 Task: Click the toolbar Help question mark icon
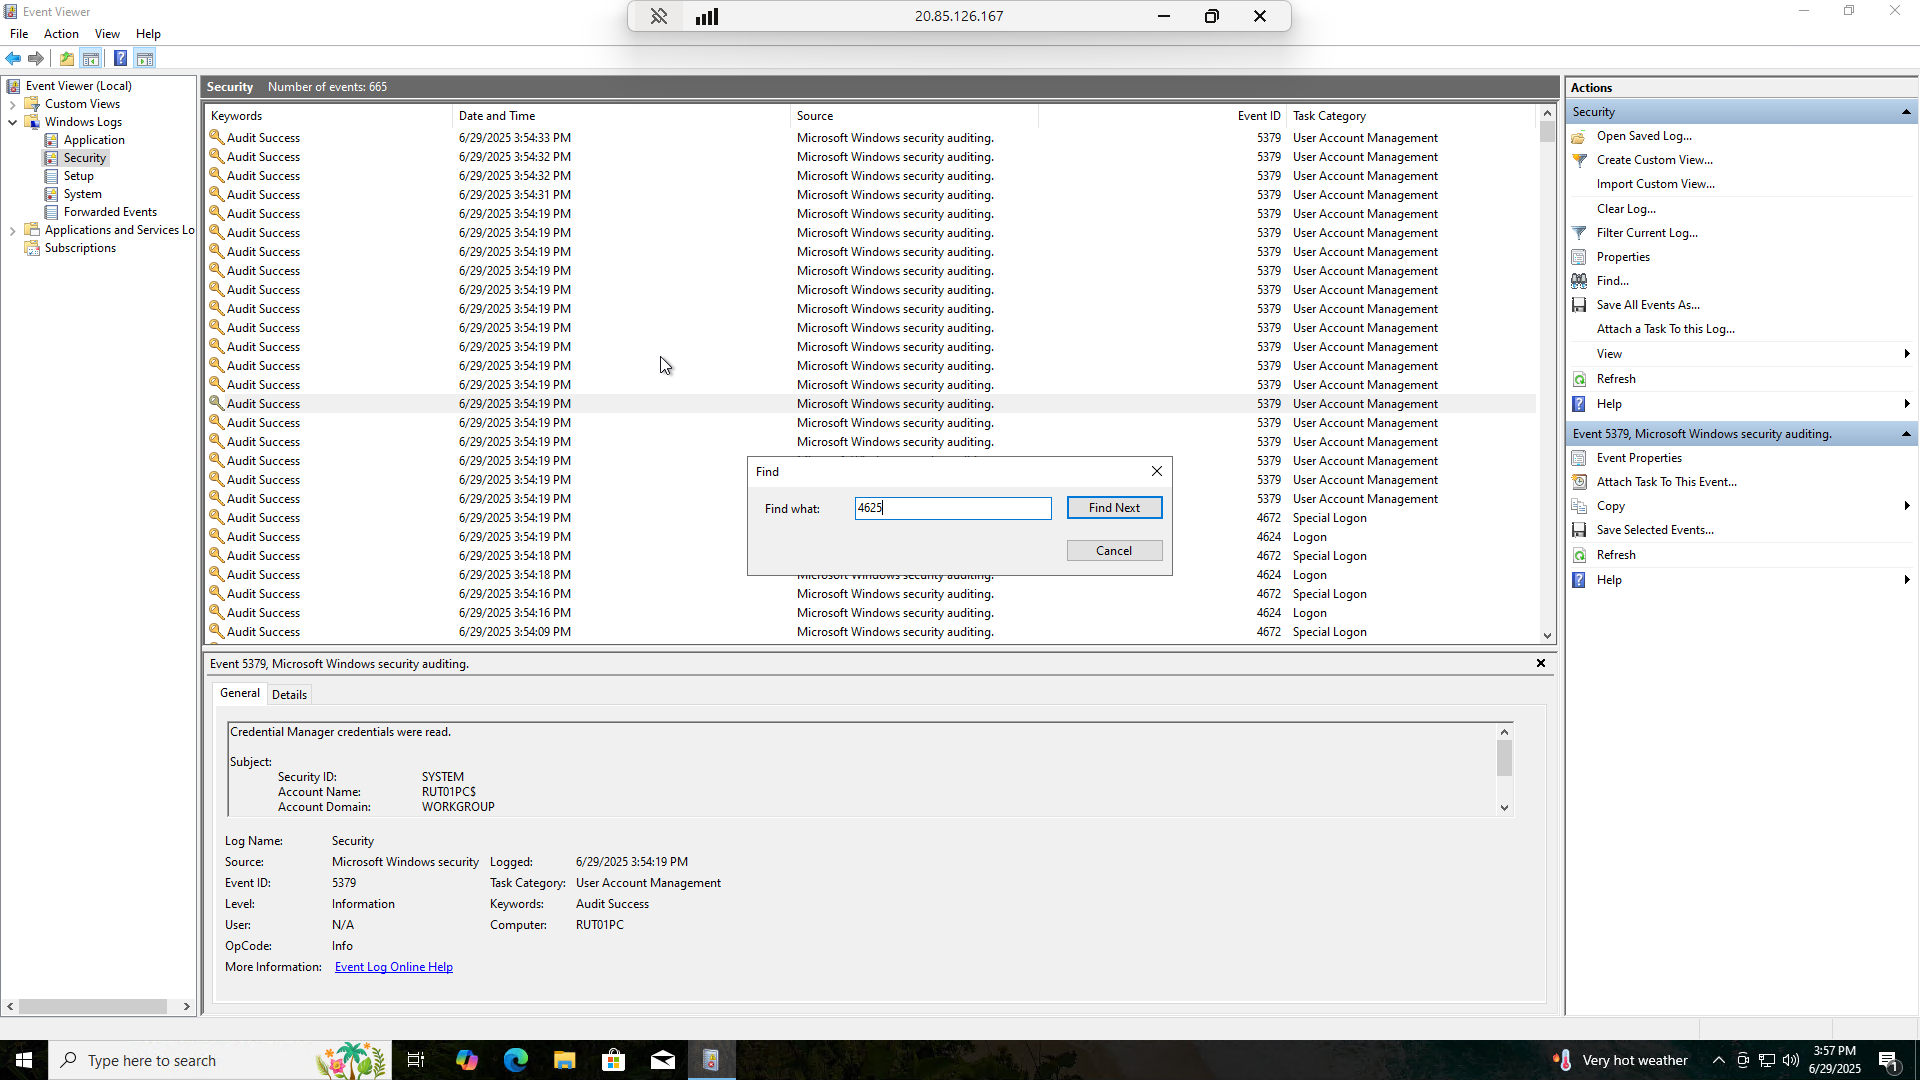pyautogui.click(x=120, y=58)
